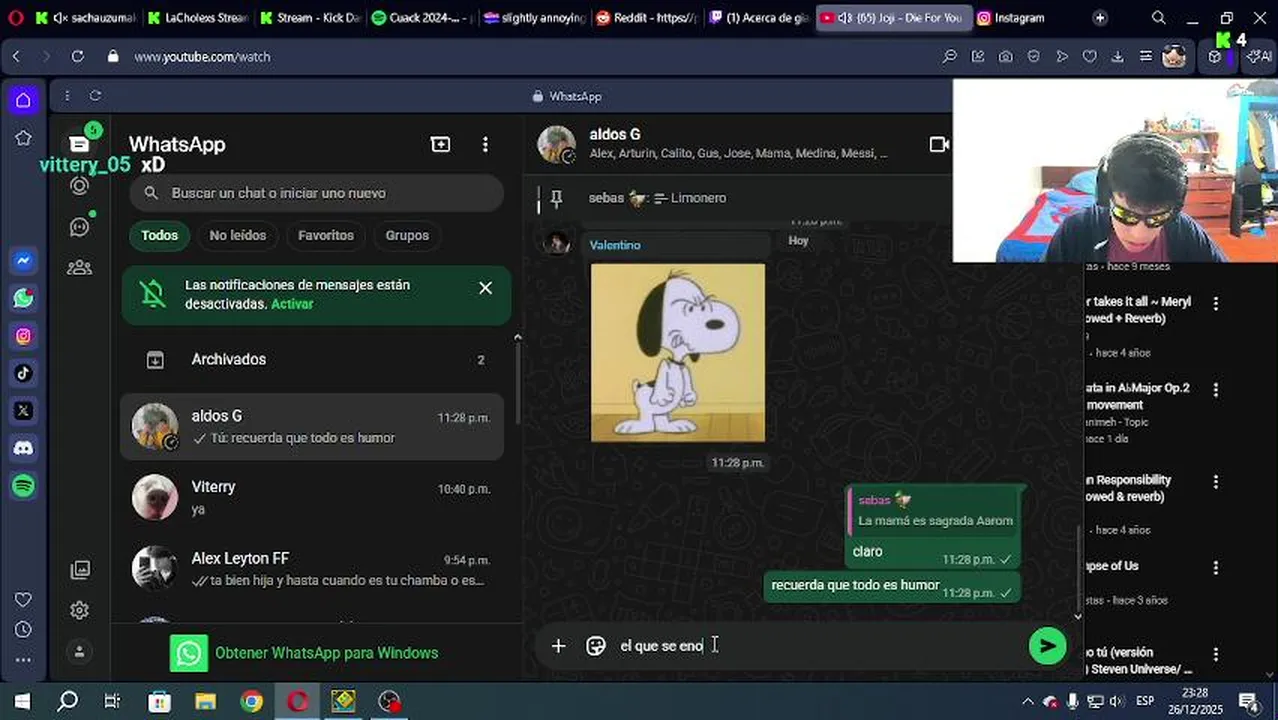Open WhatsApp Communities icon

(80, 267)
